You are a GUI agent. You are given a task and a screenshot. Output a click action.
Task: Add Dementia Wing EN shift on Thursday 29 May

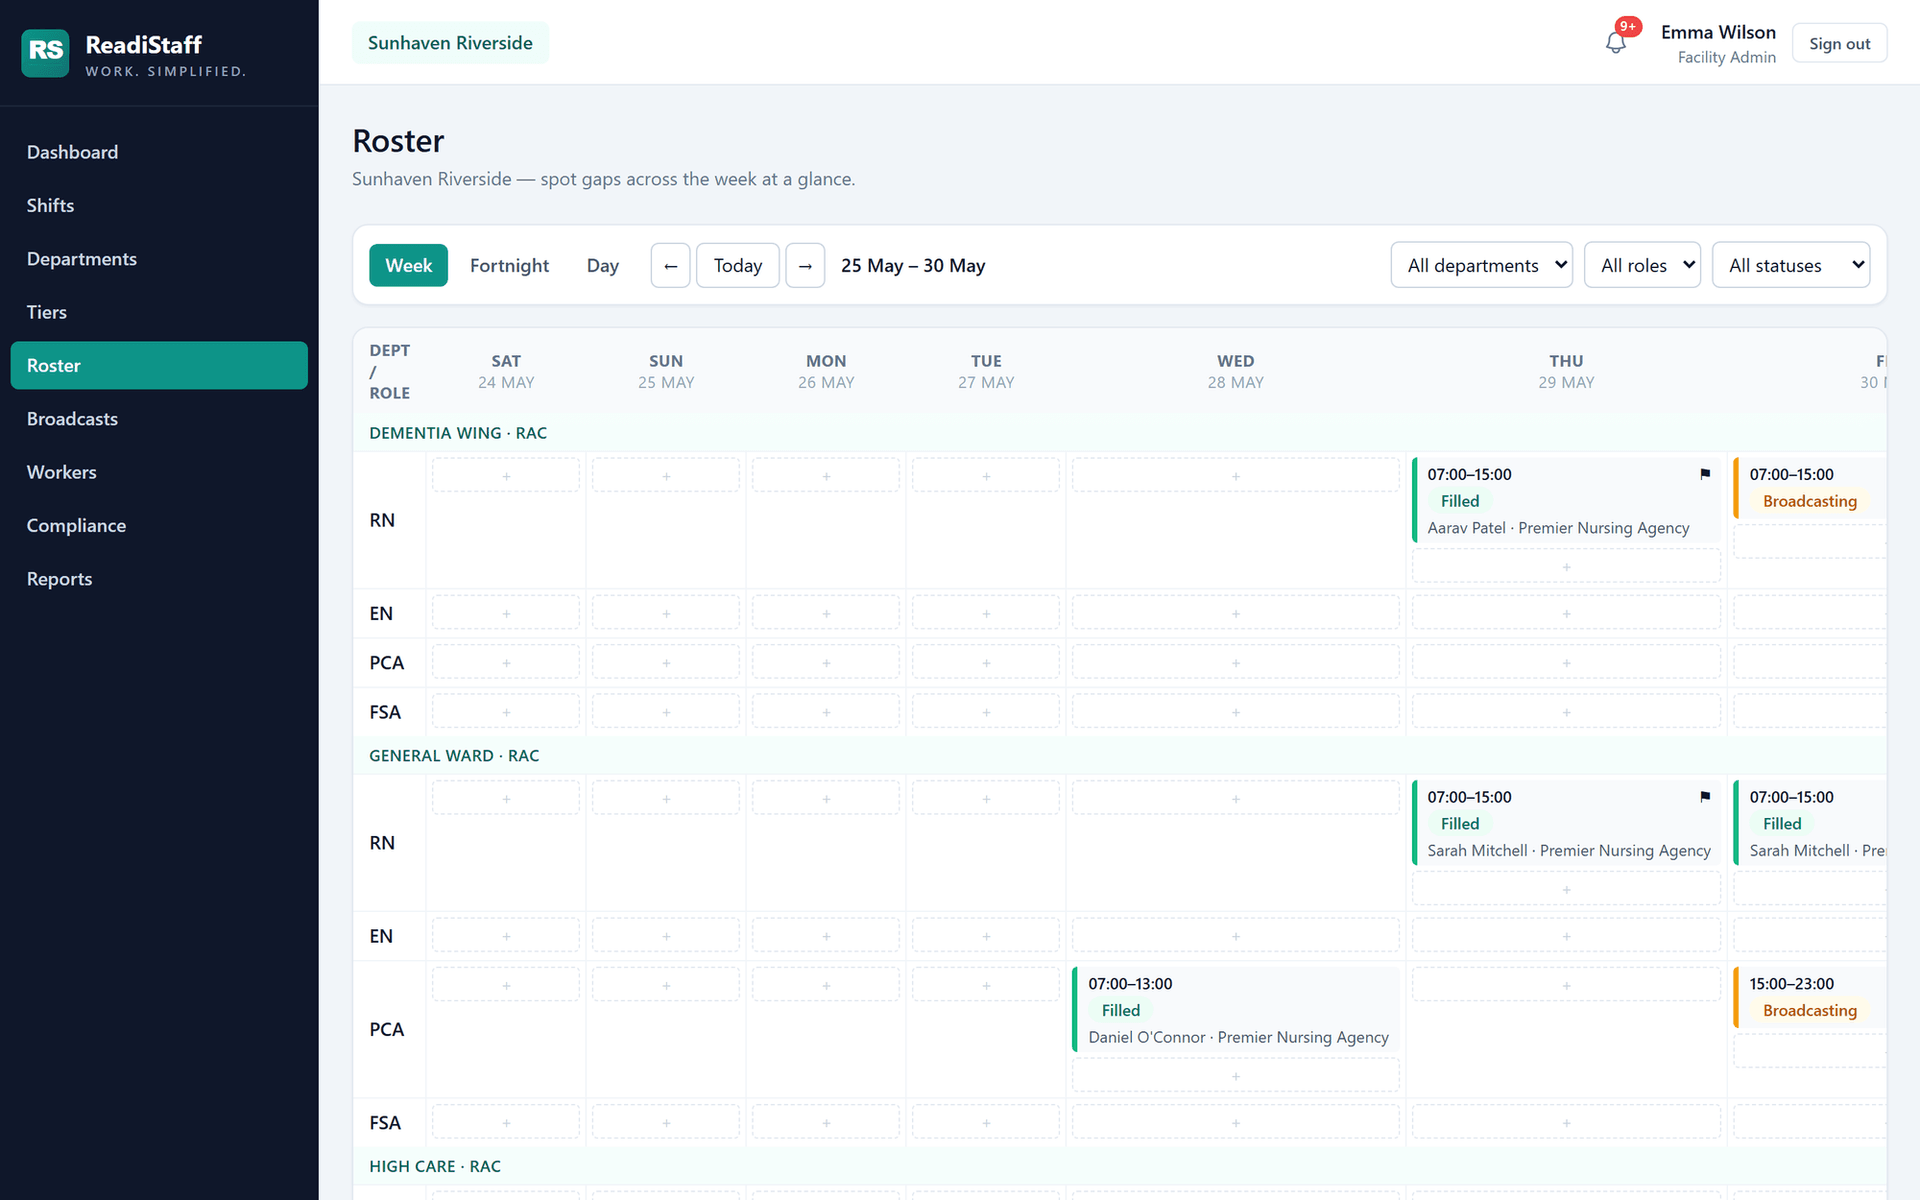coord(1566,613)
